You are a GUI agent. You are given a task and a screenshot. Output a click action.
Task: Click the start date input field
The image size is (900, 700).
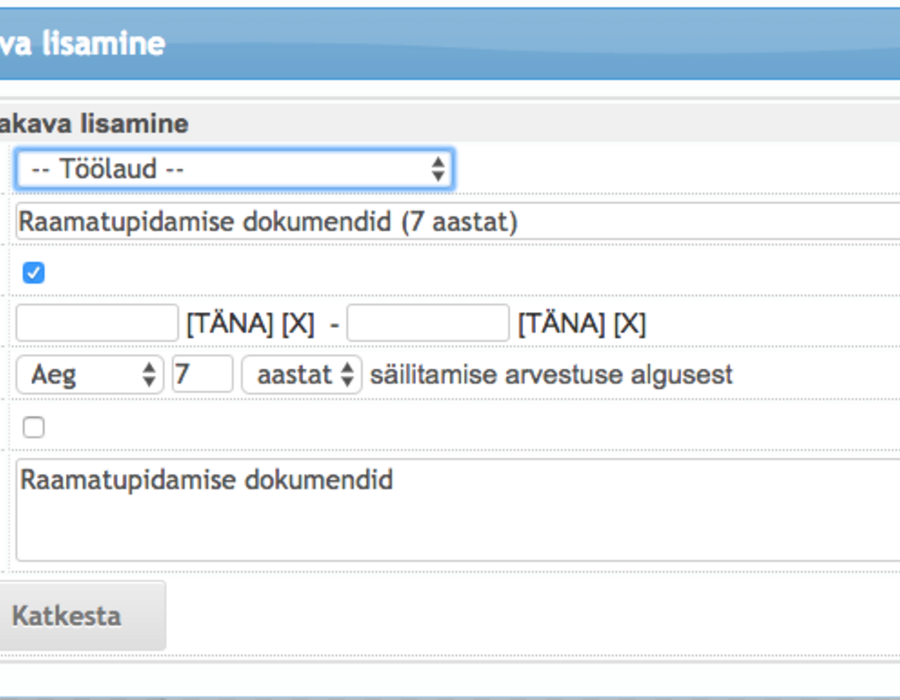click(x=97, y=323)
